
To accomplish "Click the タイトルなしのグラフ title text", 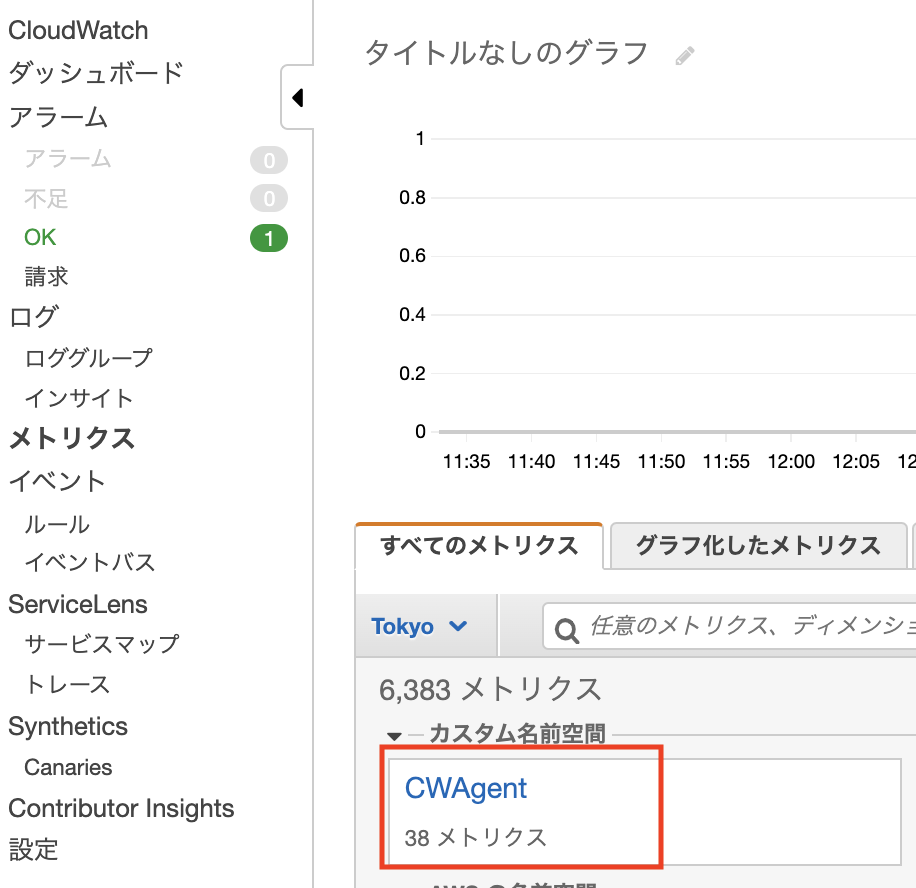I will point(506,53).
